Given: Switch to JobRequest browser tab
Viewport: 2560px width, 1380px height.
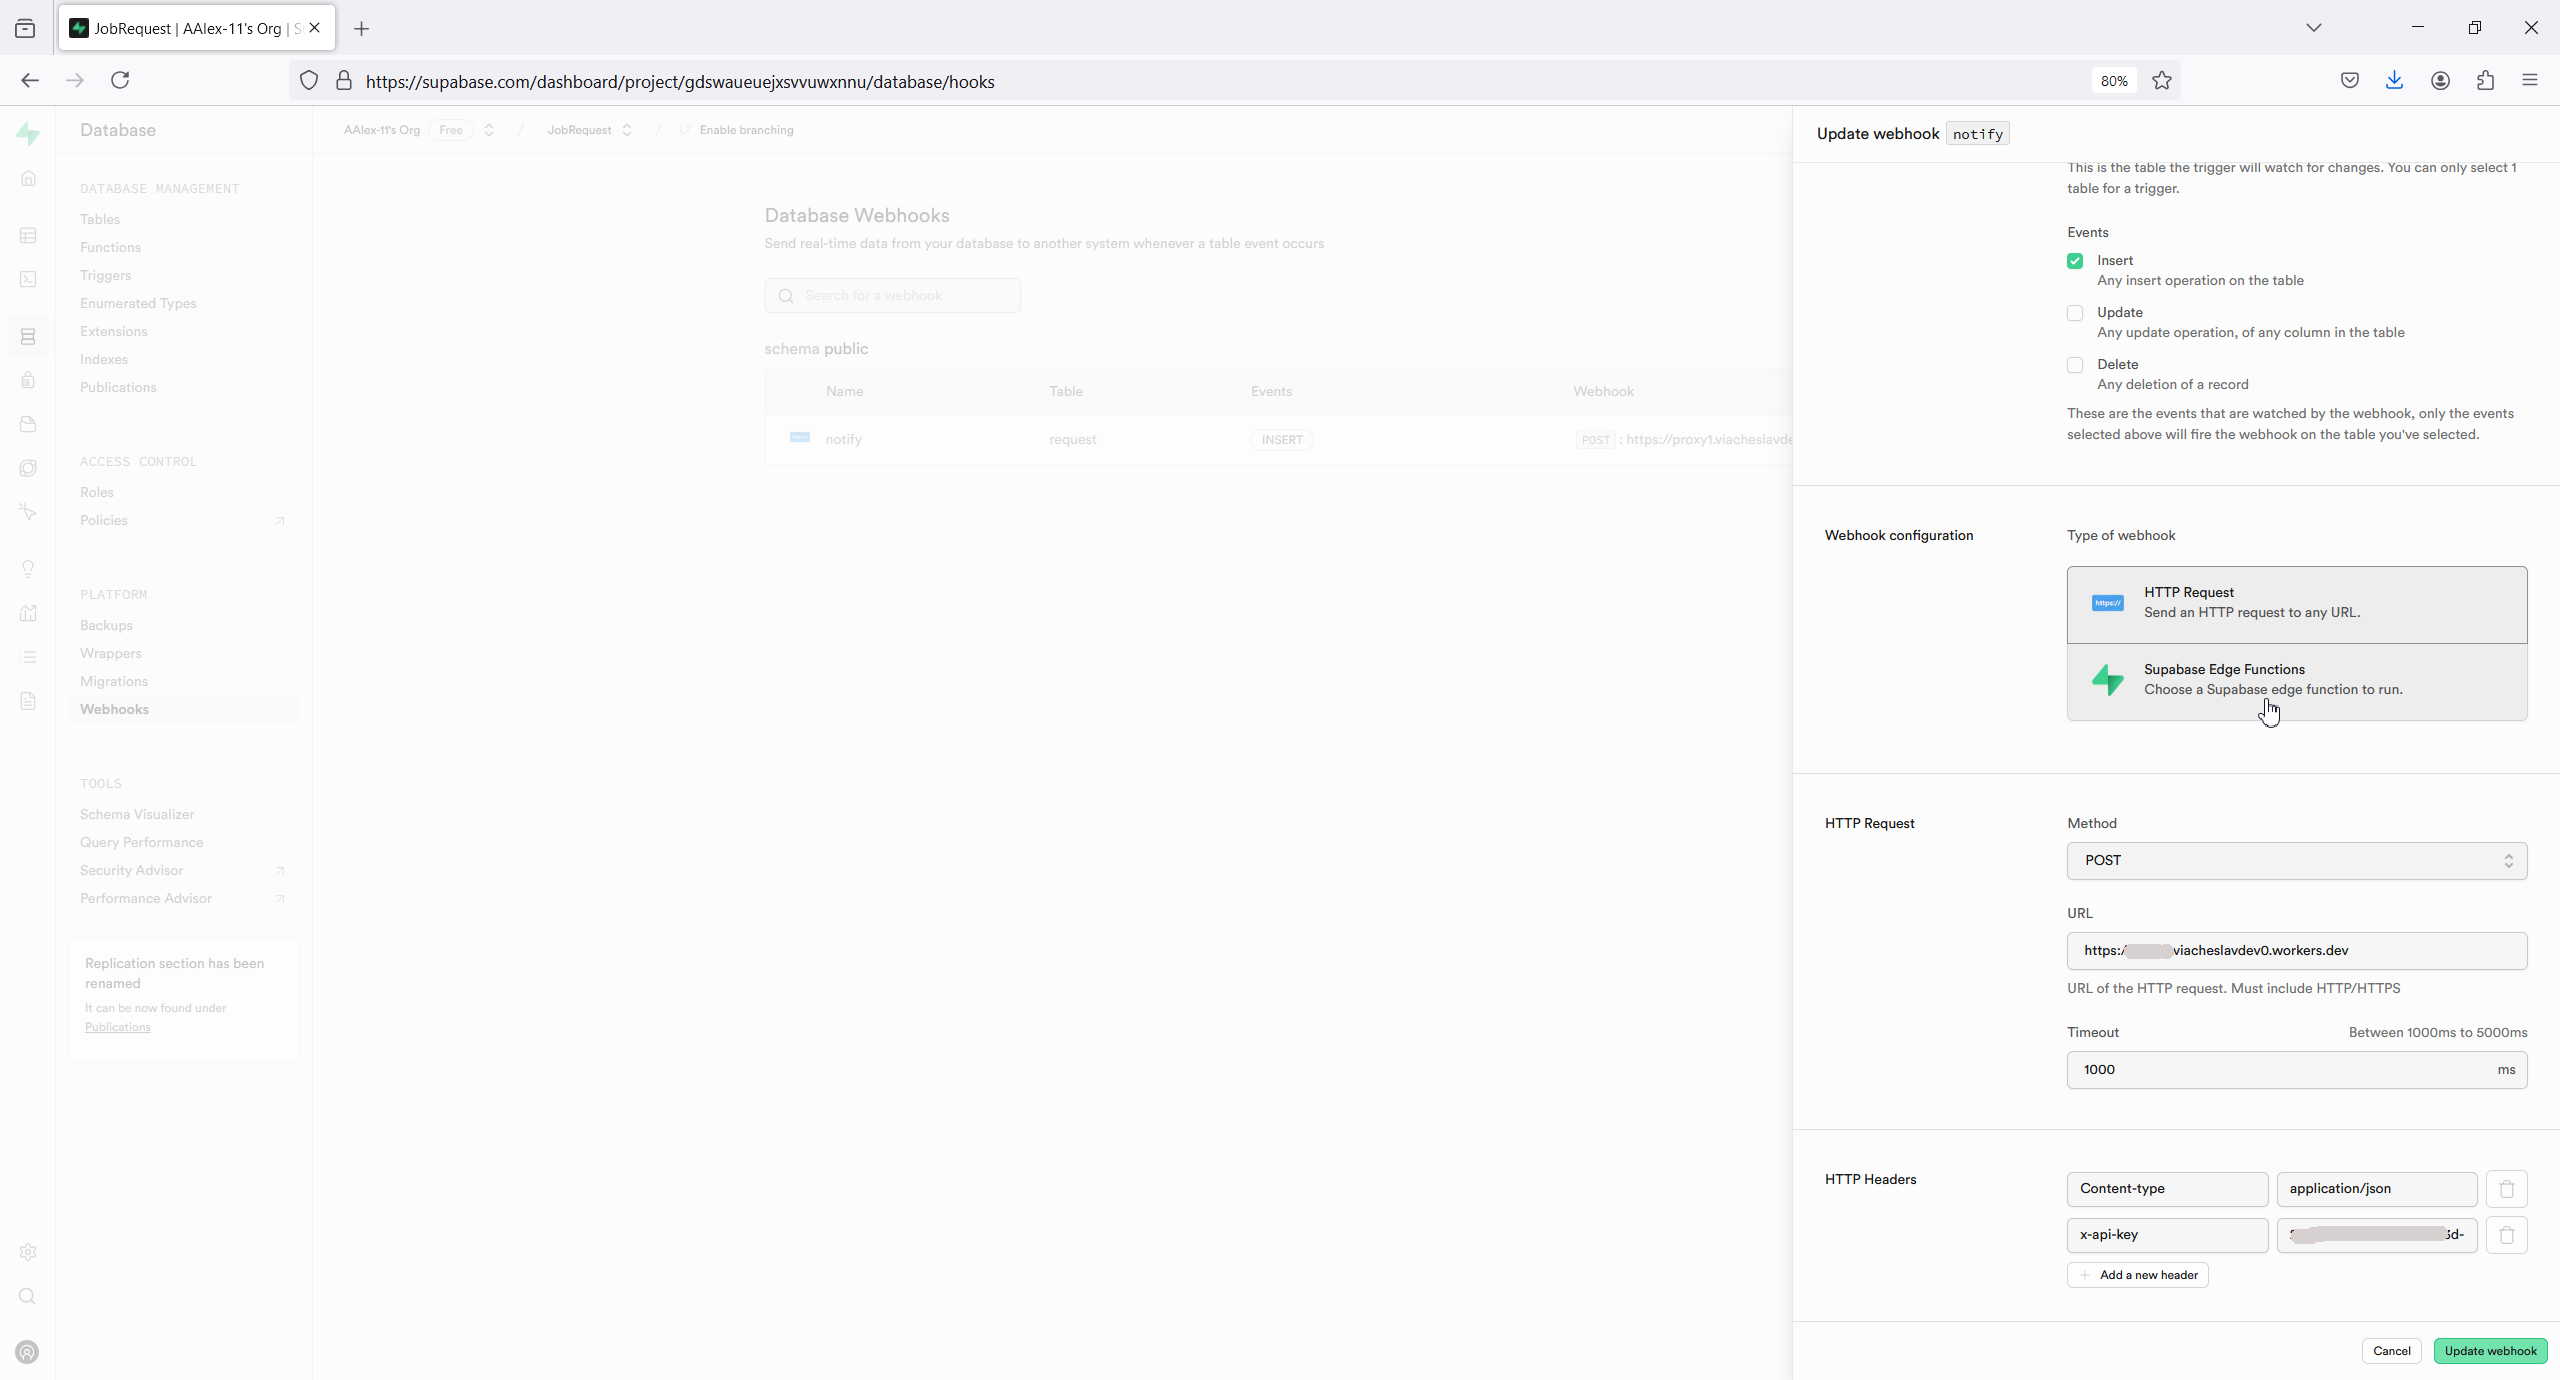Looking at the screenshot, I should point(188,28).
